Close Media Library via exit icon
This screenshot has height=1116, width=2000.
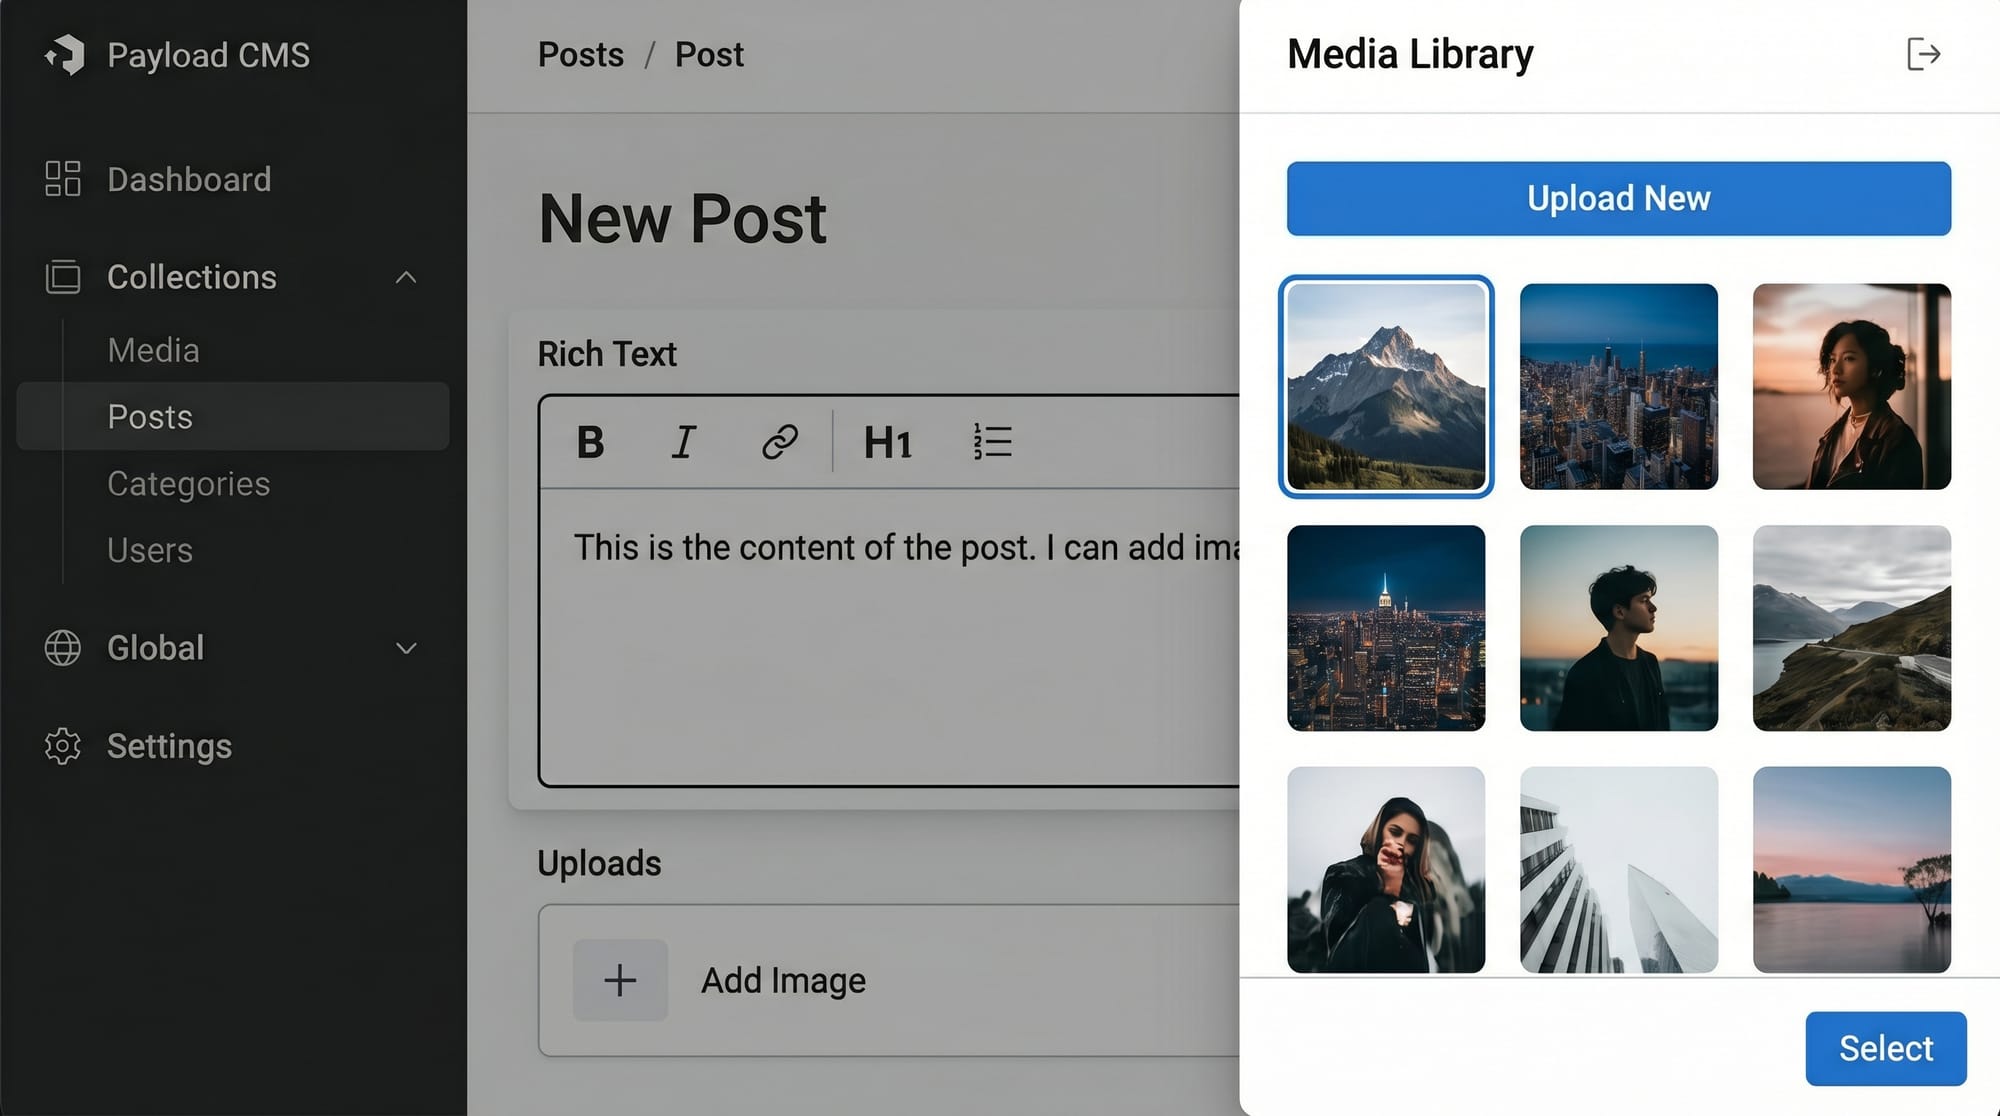(1923, 54)
